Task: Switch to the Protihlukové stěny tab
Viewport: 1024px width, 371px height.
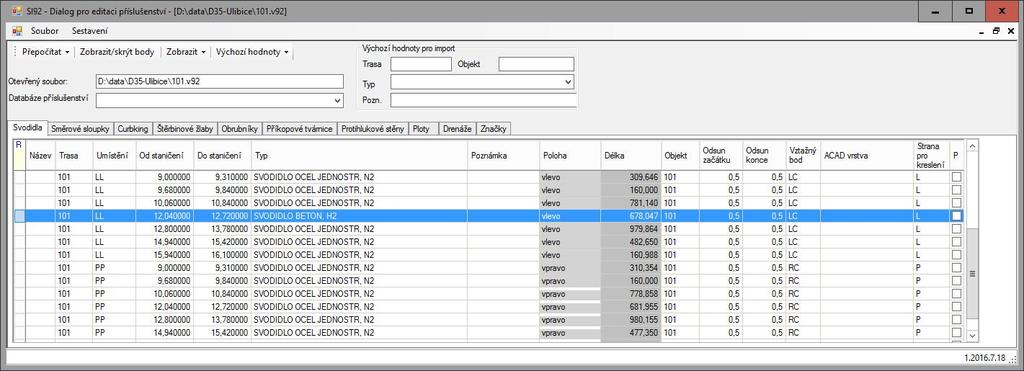Action: tap(373, 129)
